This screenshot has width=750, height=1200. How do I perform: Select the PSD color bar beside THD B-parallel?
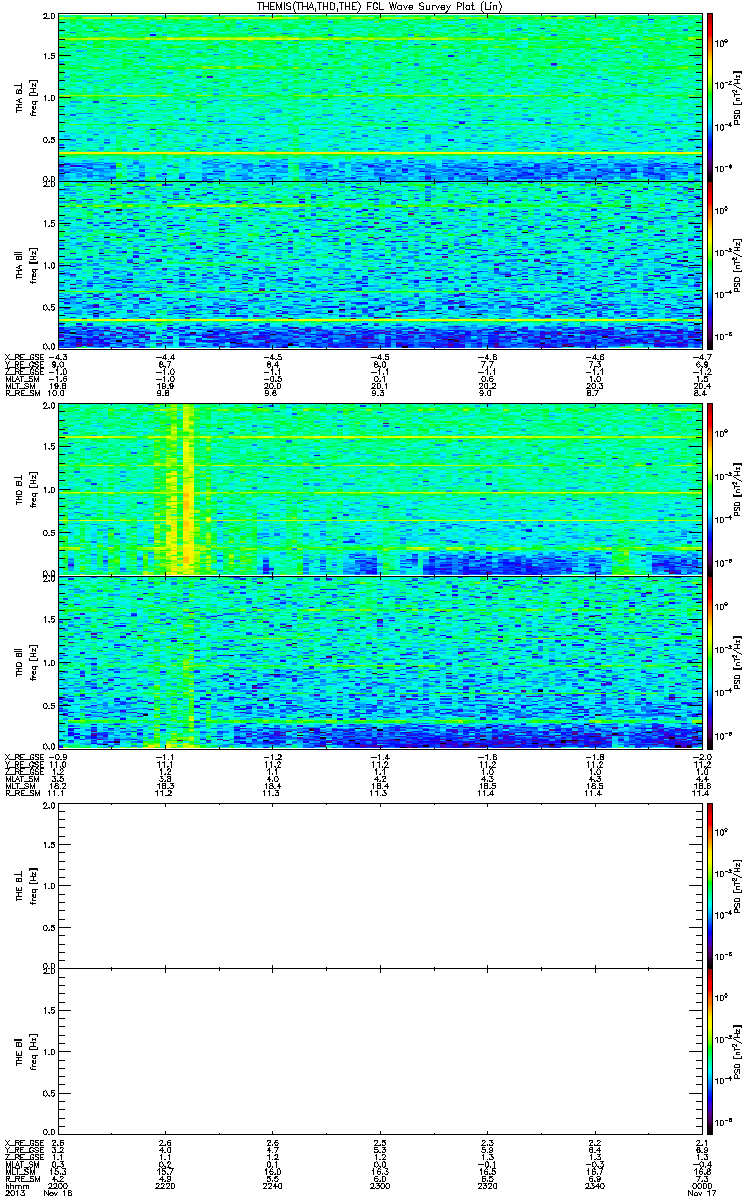tap(710, 661)
